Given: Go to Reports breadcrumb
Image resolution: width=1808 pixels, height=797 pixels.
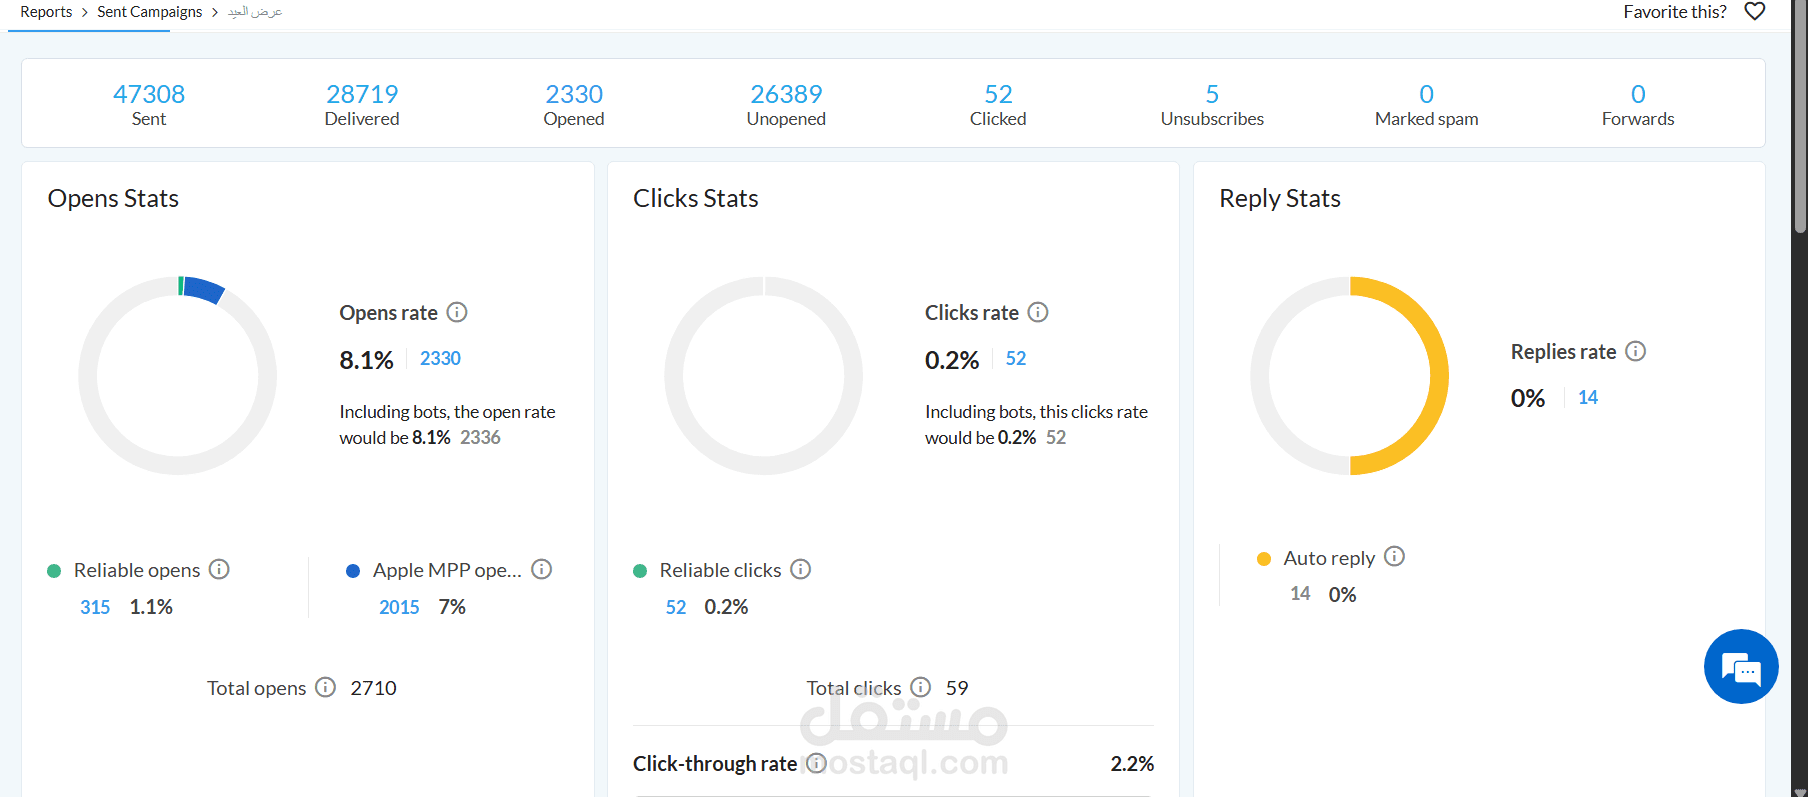Looking at the screenshot, I should point(46,12).
